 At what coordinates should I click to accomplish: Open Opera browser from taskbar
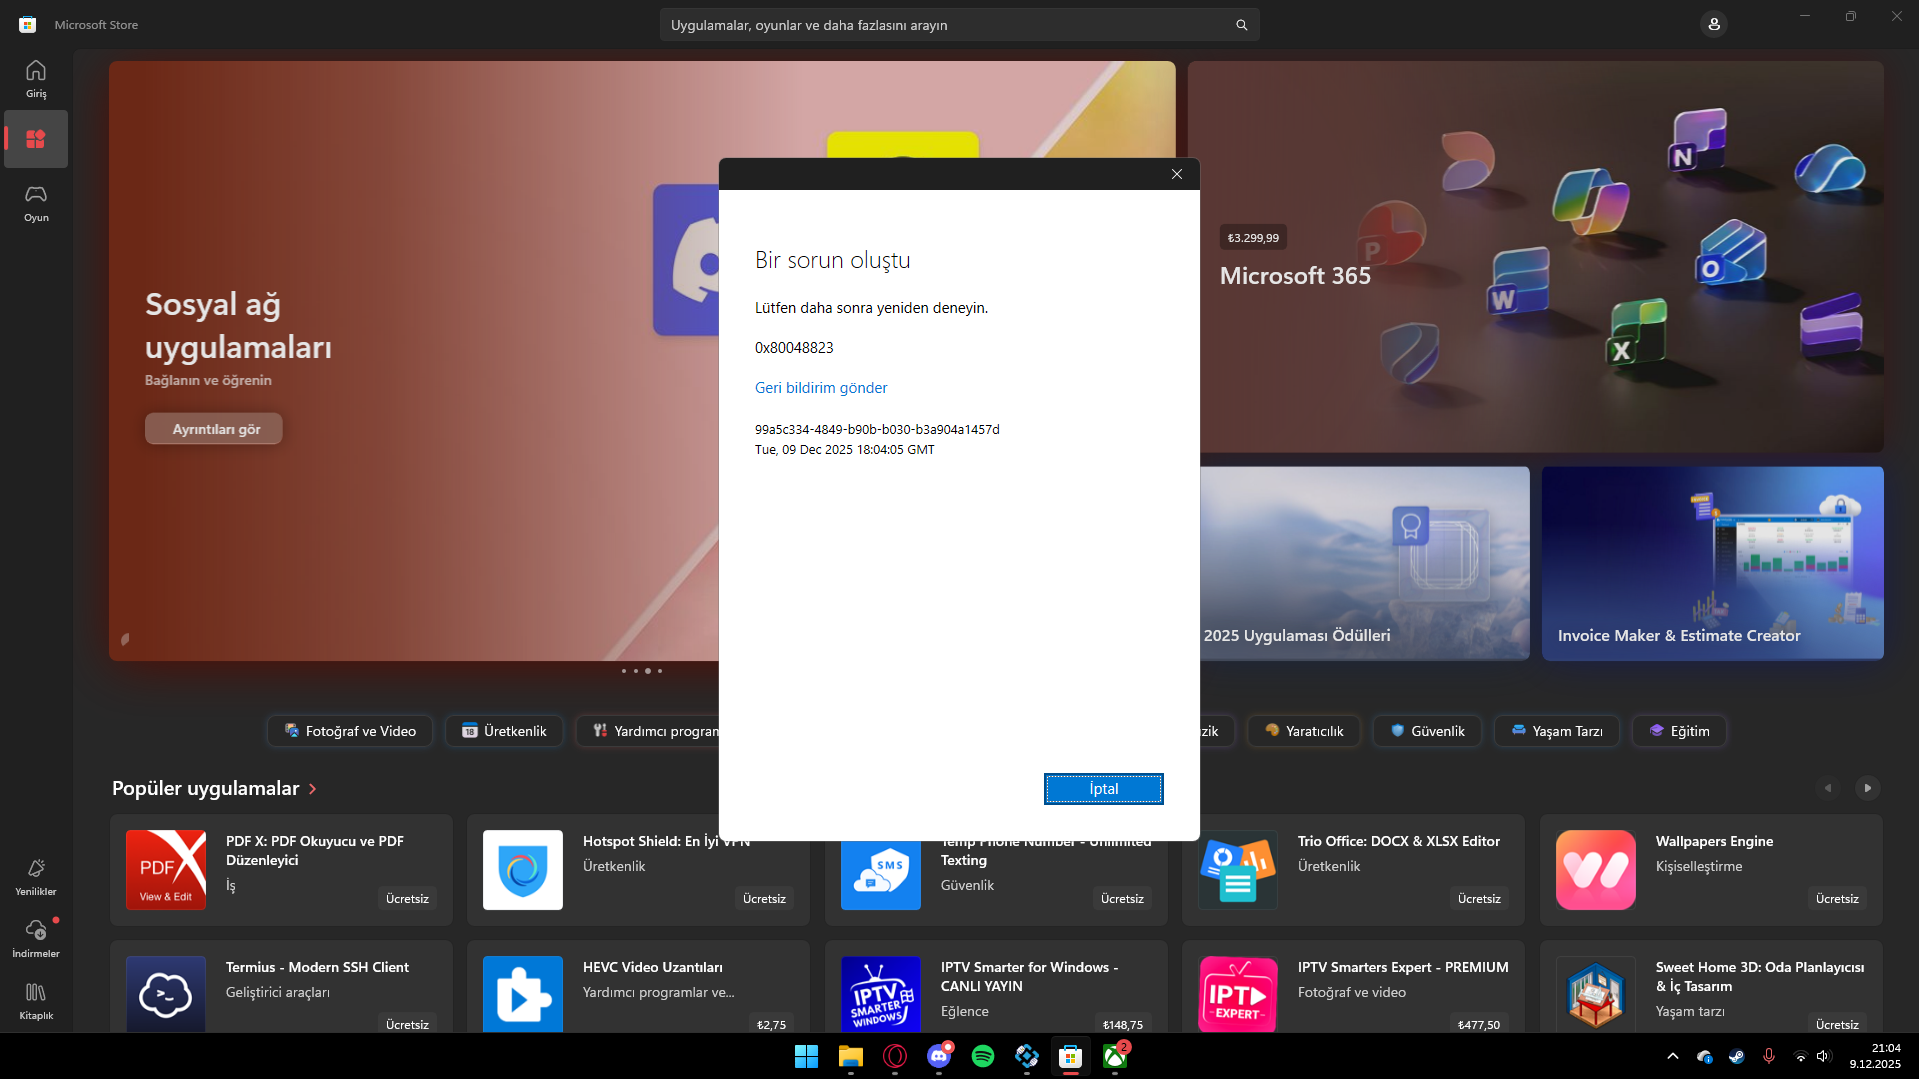pyautogui.click(x=894, y=1056)
